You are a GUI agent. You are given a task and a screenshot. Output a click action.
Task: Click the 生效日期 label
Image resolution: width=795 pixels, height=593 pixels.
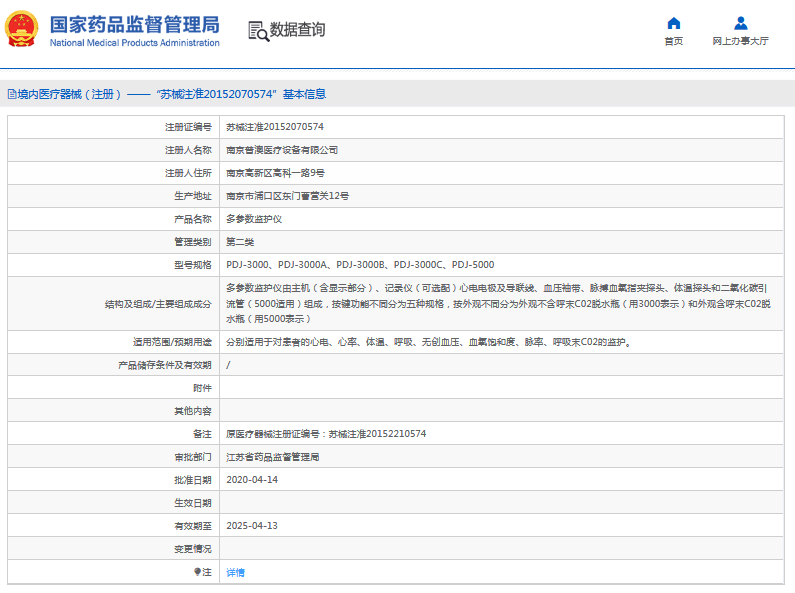coord(193,503)
